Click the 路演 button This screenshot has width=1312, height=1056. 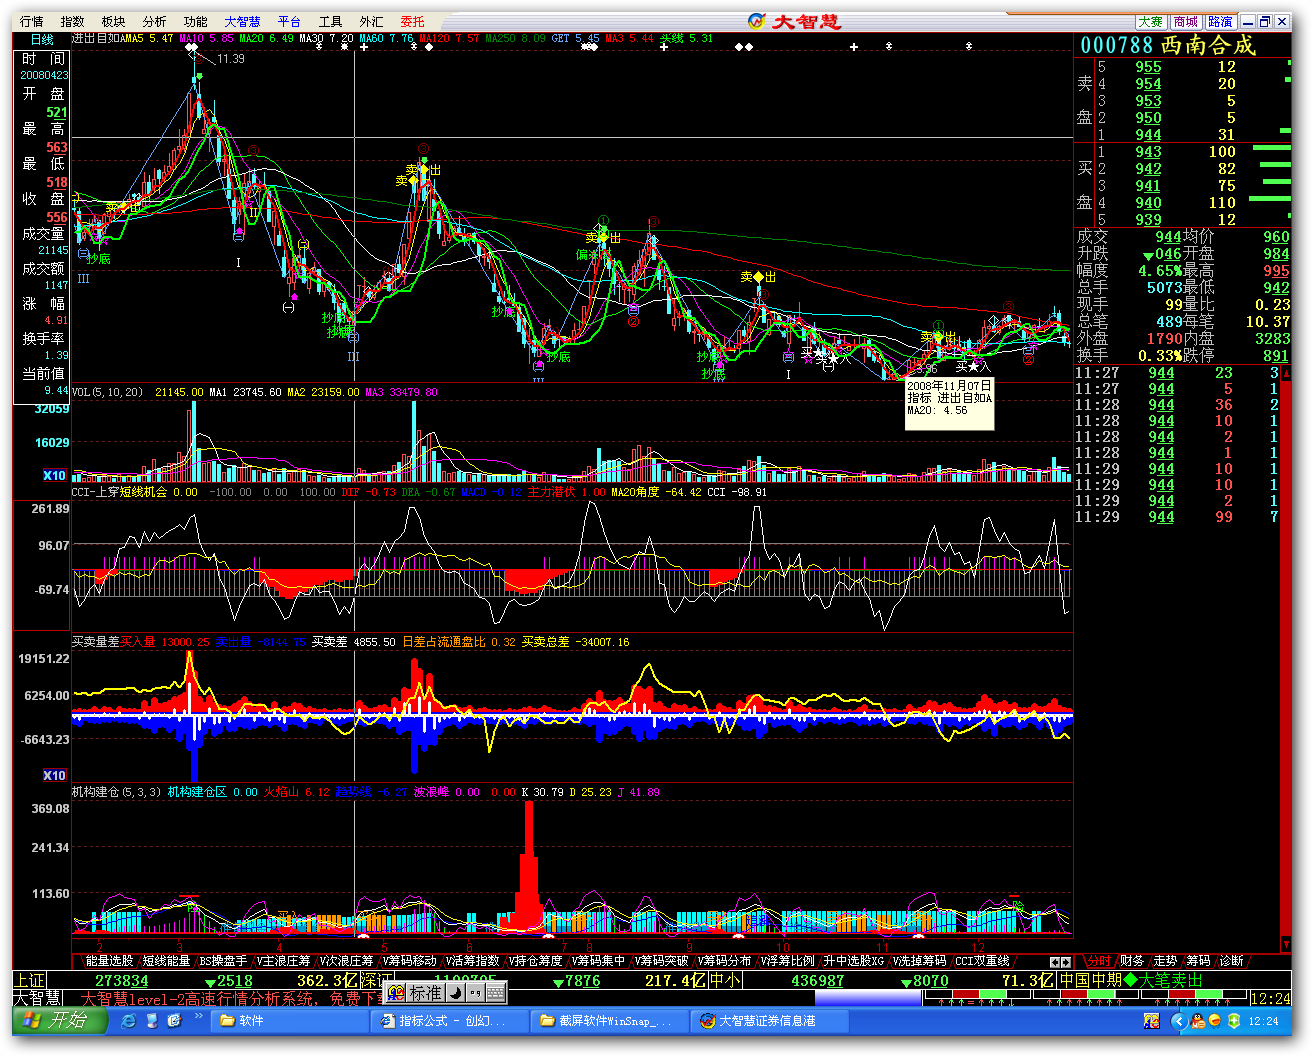point(1220,21)
